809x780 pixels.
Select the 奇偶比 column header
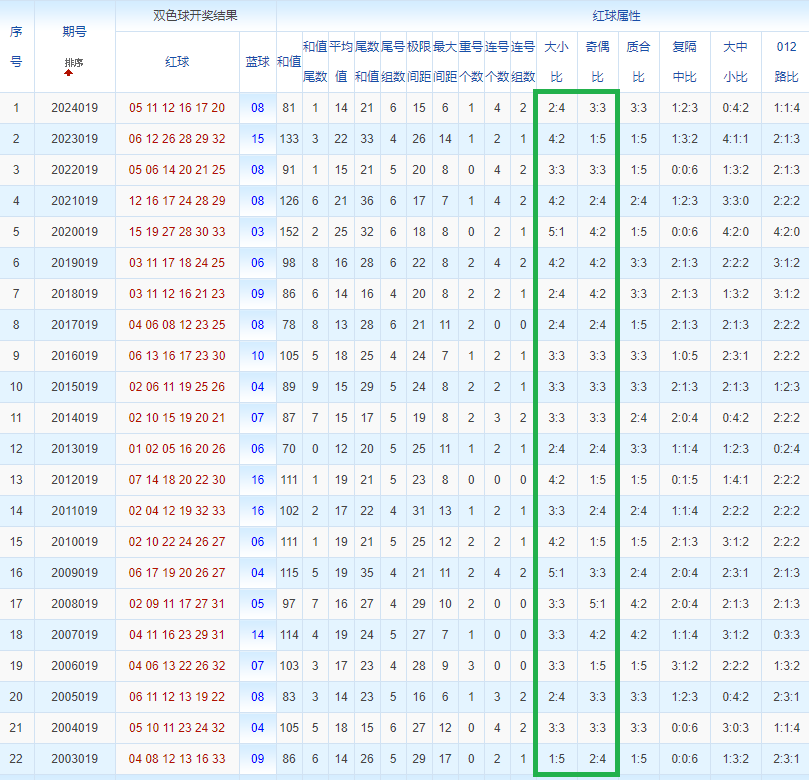point(597,62)
